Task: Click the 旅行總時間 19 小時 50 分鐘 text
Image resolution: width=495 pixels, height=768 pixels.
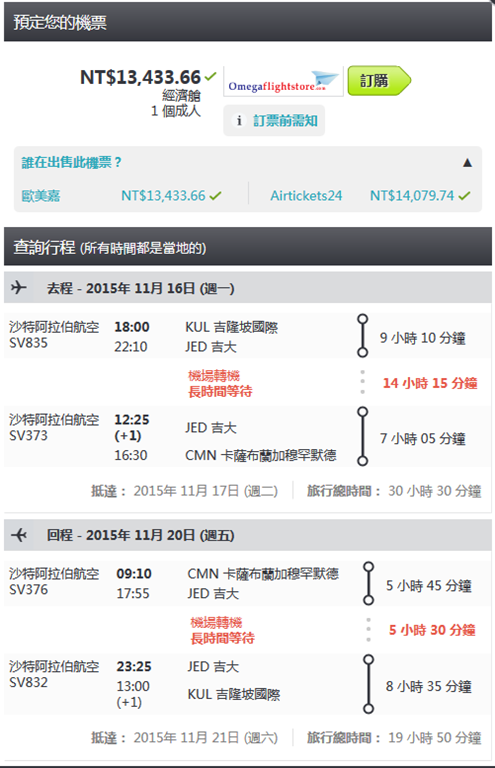Action: [394, 738]
